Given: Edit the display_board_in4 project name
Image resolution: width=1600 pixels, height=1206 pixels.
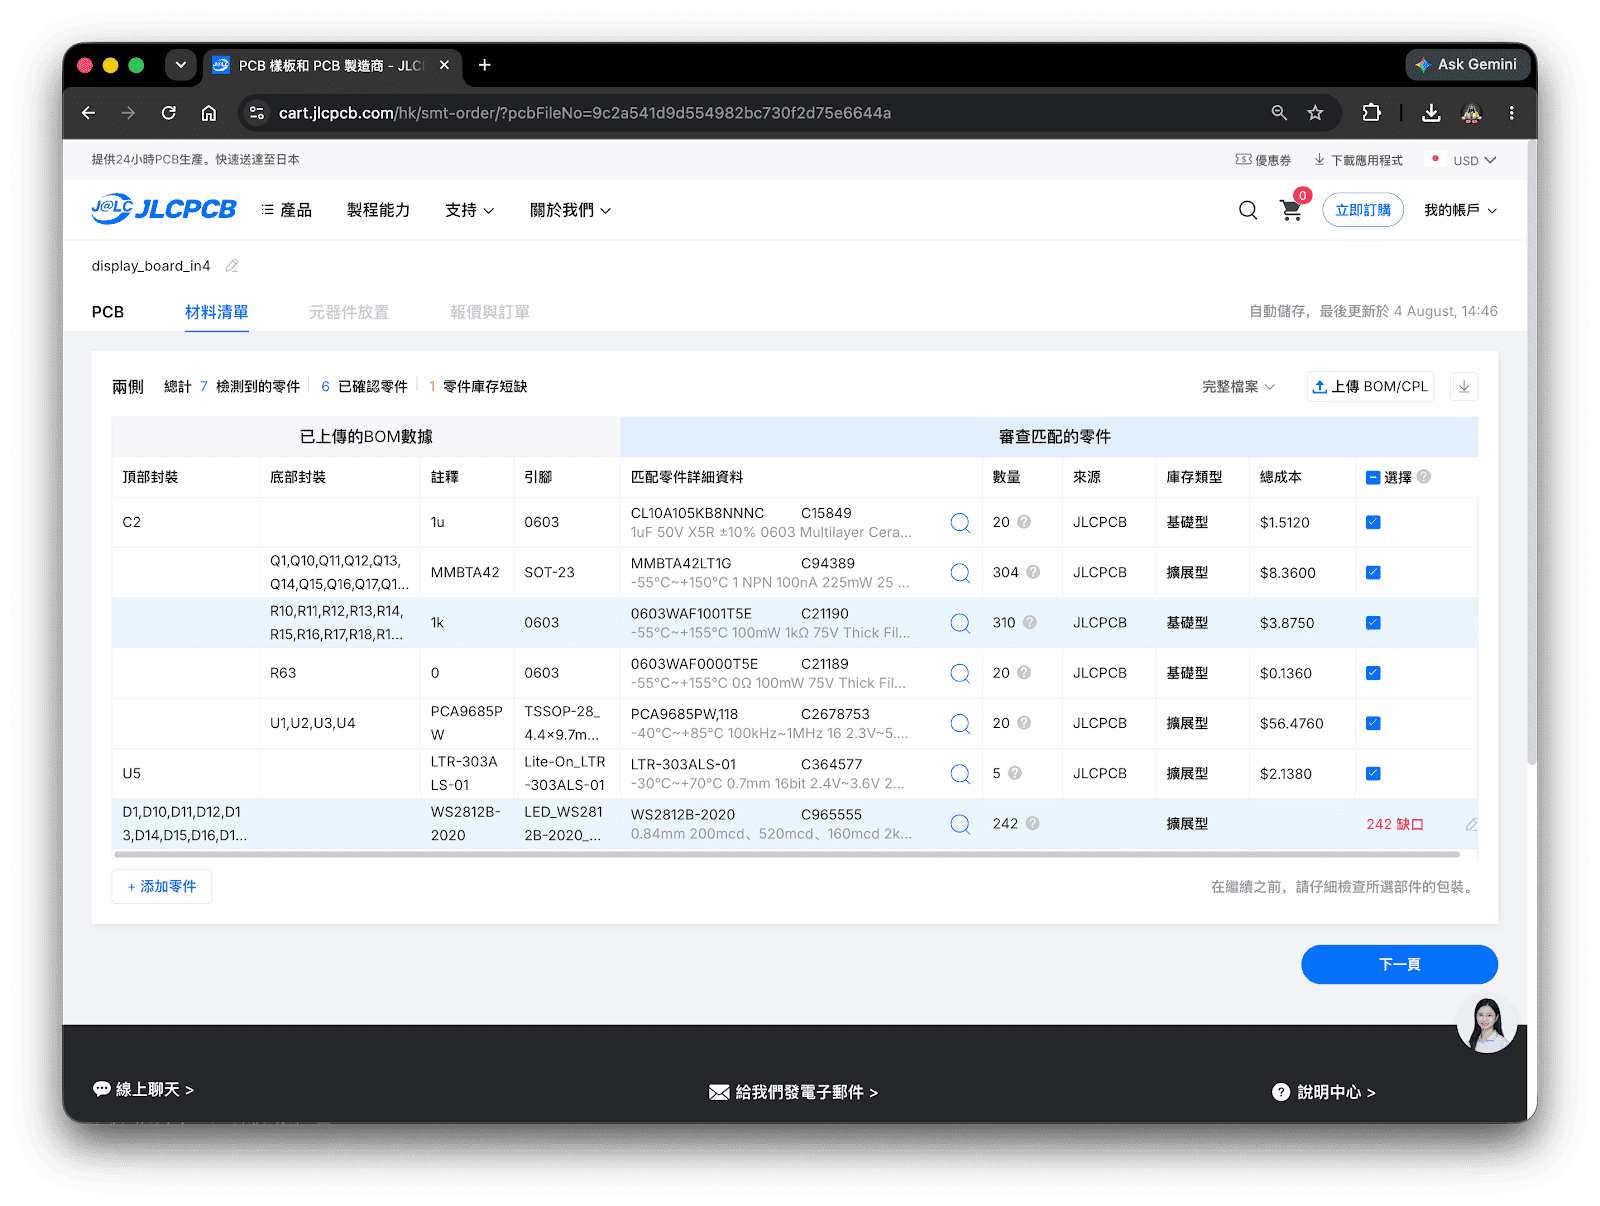Looking at the screenshot, I should 231,266.
